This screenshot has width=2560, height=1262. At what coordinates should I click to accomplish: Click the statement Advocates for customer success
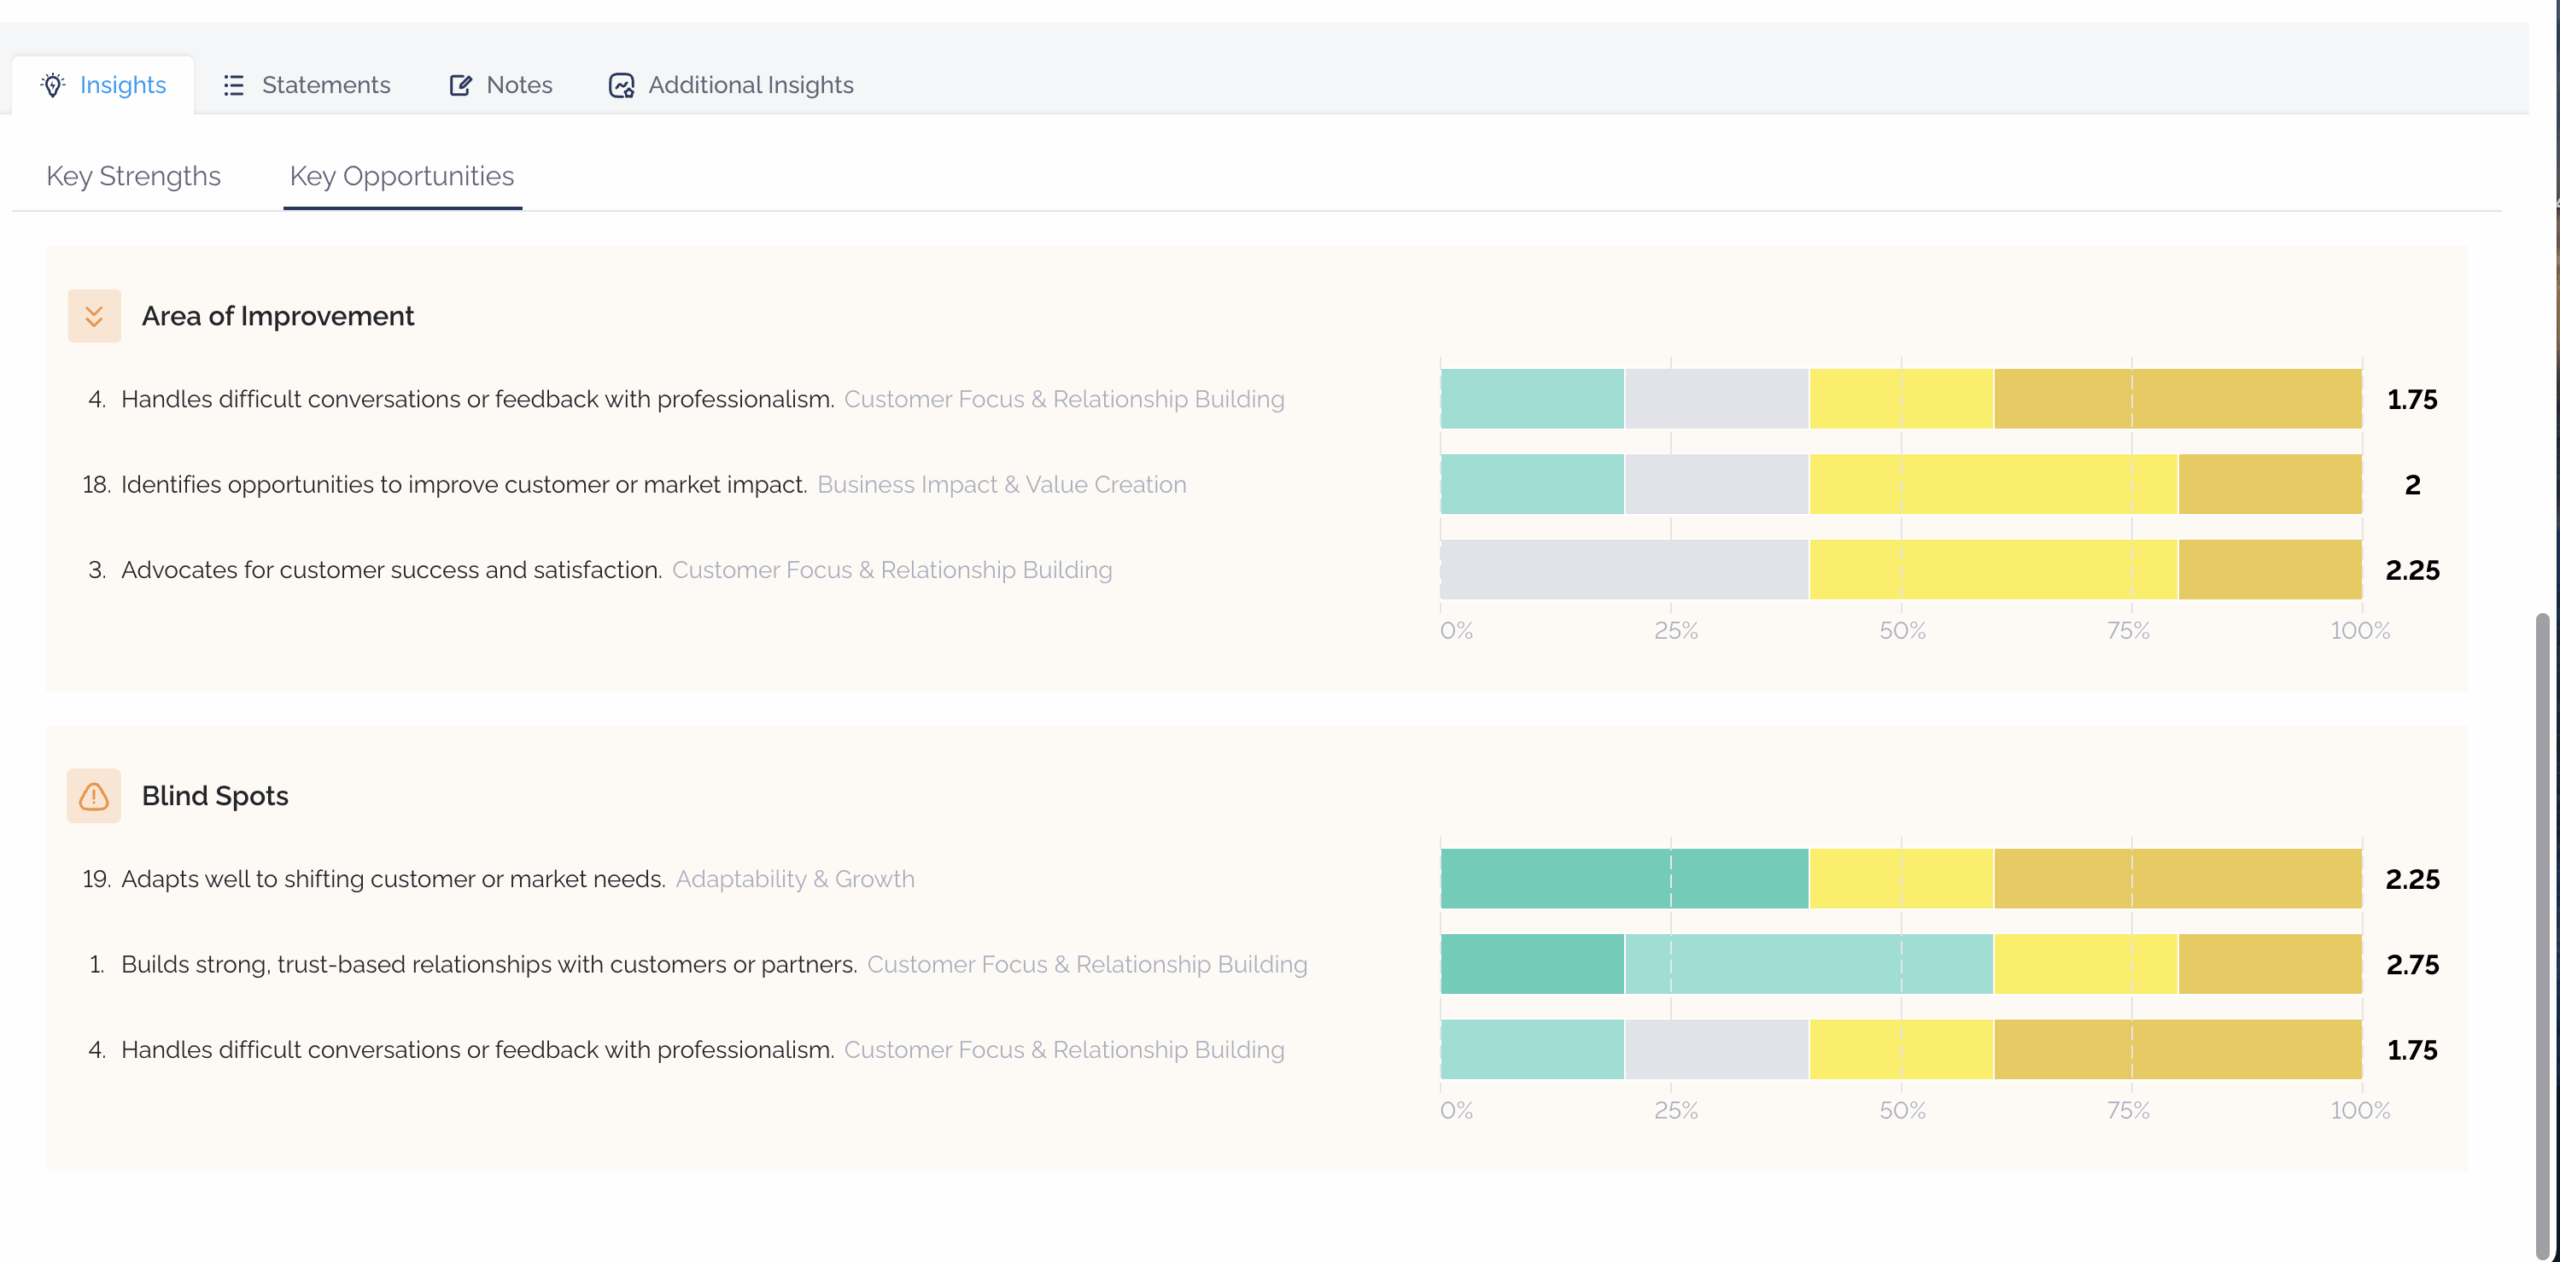click(391, 570)
